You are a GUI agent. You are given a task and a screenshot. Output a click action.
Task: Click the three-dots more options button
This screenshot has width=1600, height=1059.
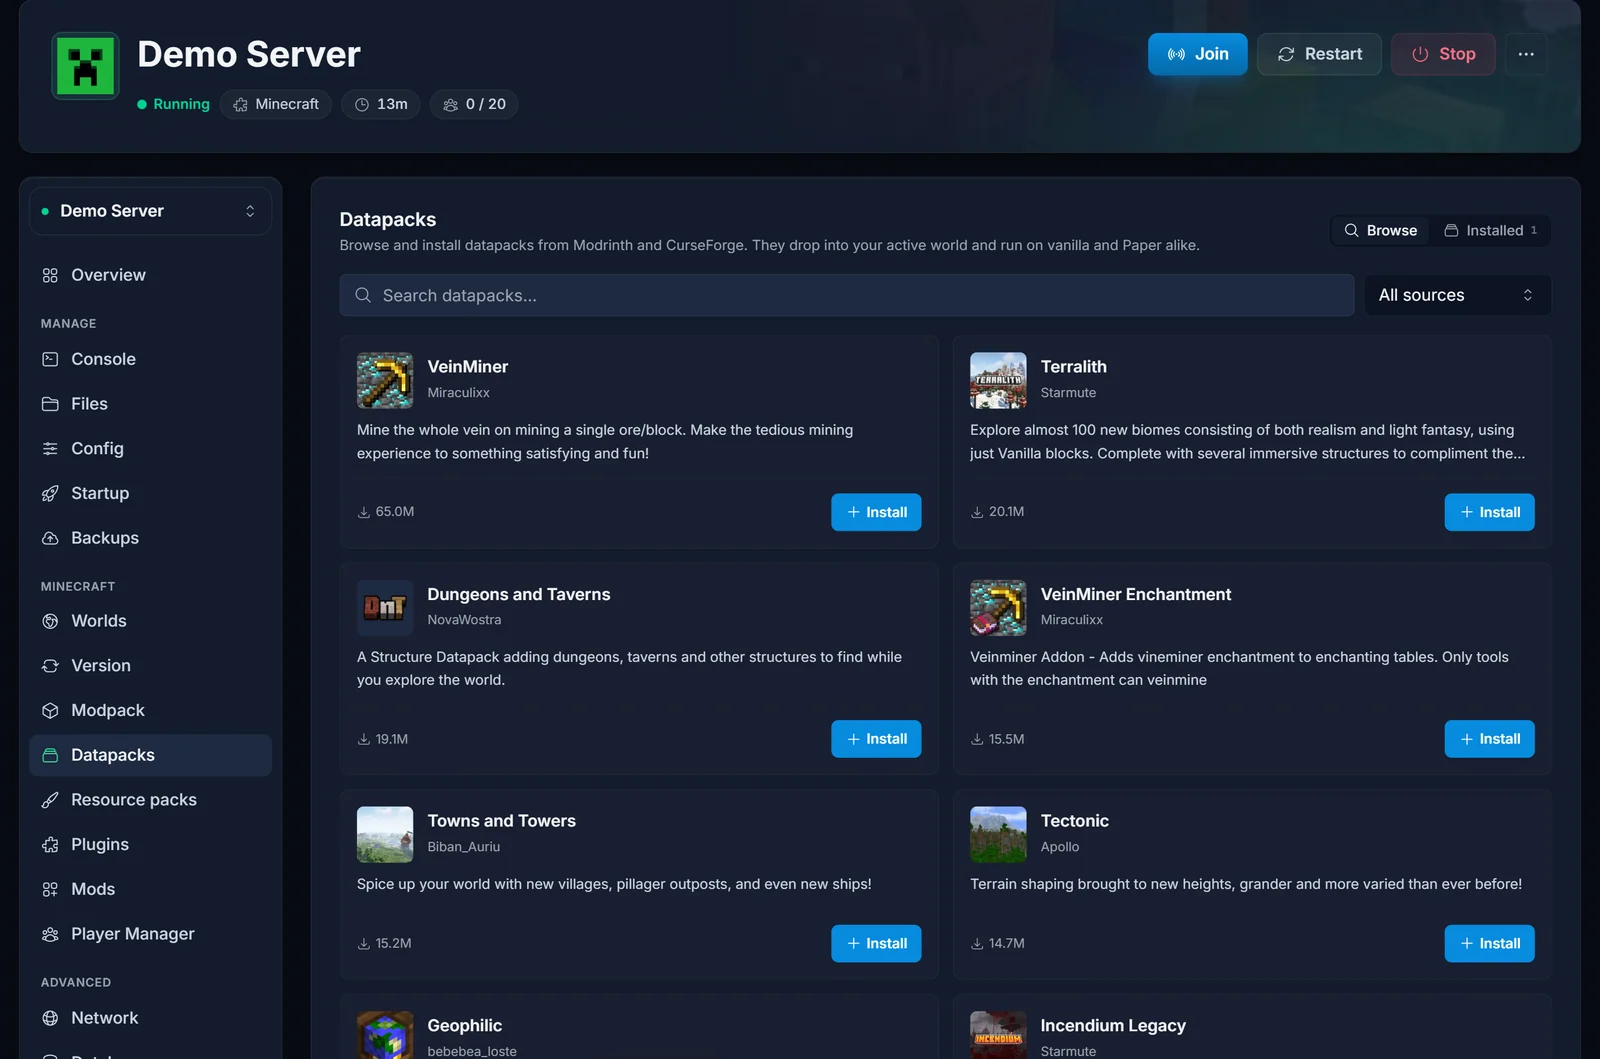pos(1526,54)
